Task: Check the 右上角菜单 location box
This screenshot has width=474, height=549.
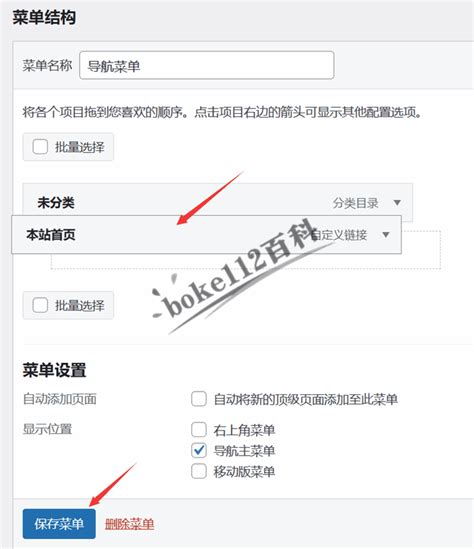Action: pyautogui.click(x=198, y=430)
